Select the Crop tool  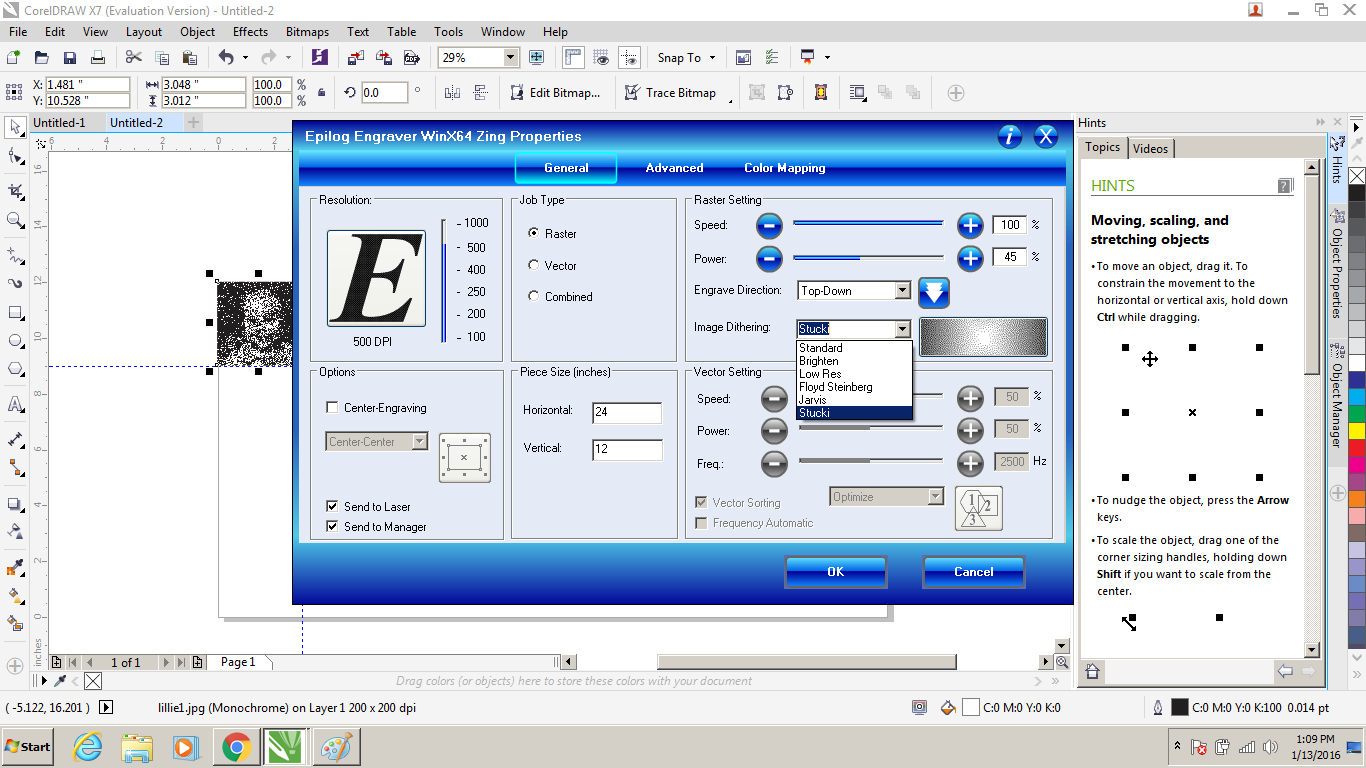pyautogui.click(x=15, y=190)
